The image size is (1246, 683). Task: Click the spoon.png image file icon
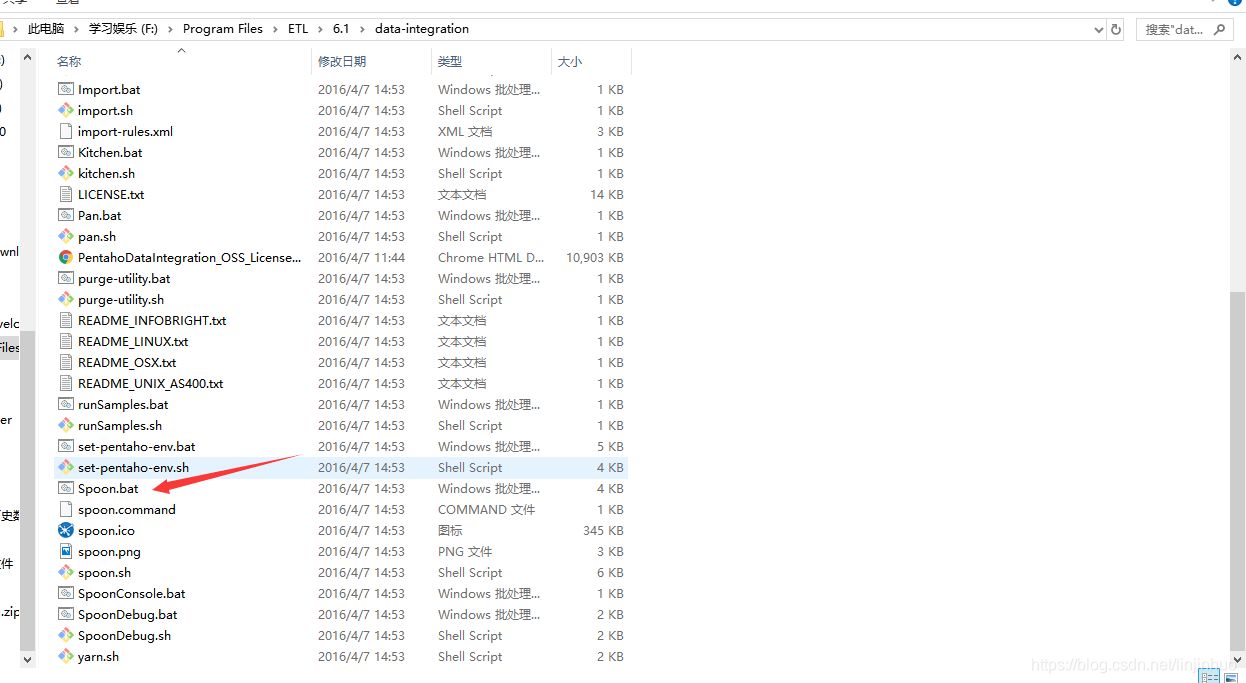(x=66, y=551)
